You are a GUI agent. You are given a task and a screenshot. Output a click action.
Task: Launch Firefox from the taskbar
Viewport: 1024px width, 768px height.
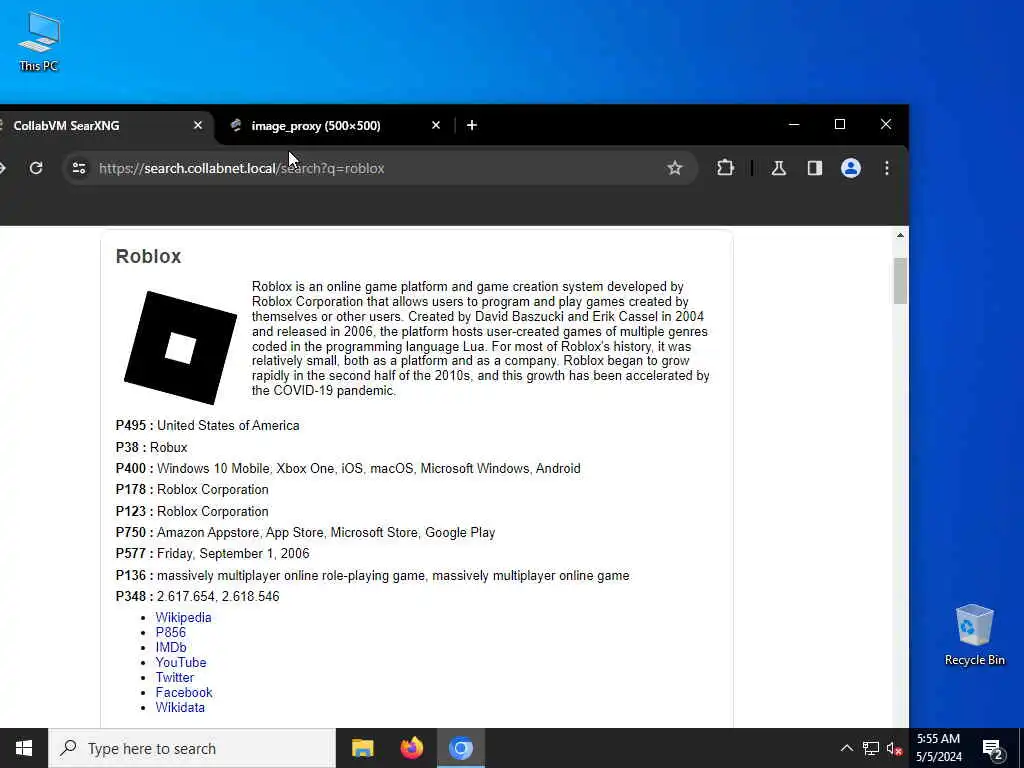click(411, 748)
